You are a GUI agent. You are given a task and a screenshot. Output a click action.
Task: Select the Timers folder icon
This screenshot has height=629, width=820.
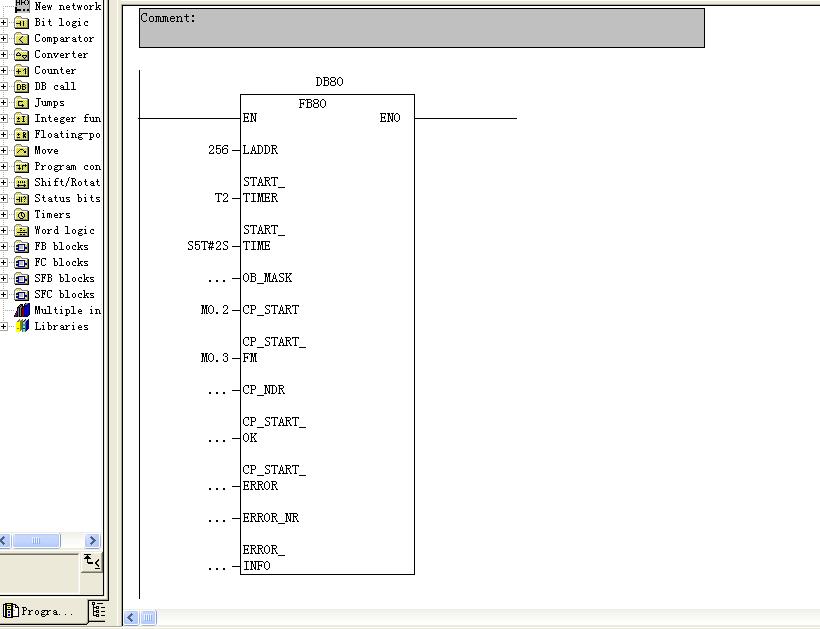[21, 214]
